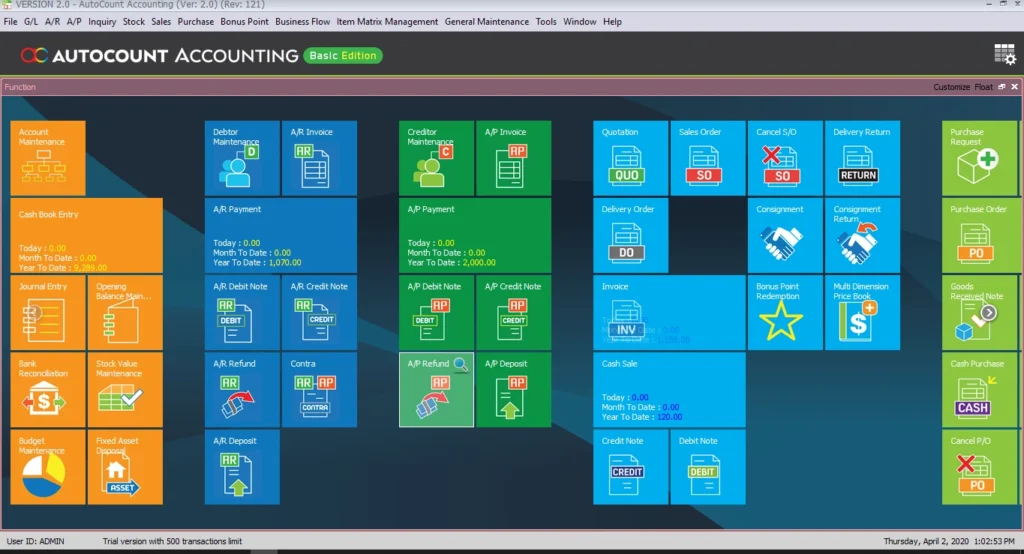Image resolution: width=1024 pixels, height=554 pixels.
Task: Open the Cancel S/O tile
Action: [x=785, y=158]
